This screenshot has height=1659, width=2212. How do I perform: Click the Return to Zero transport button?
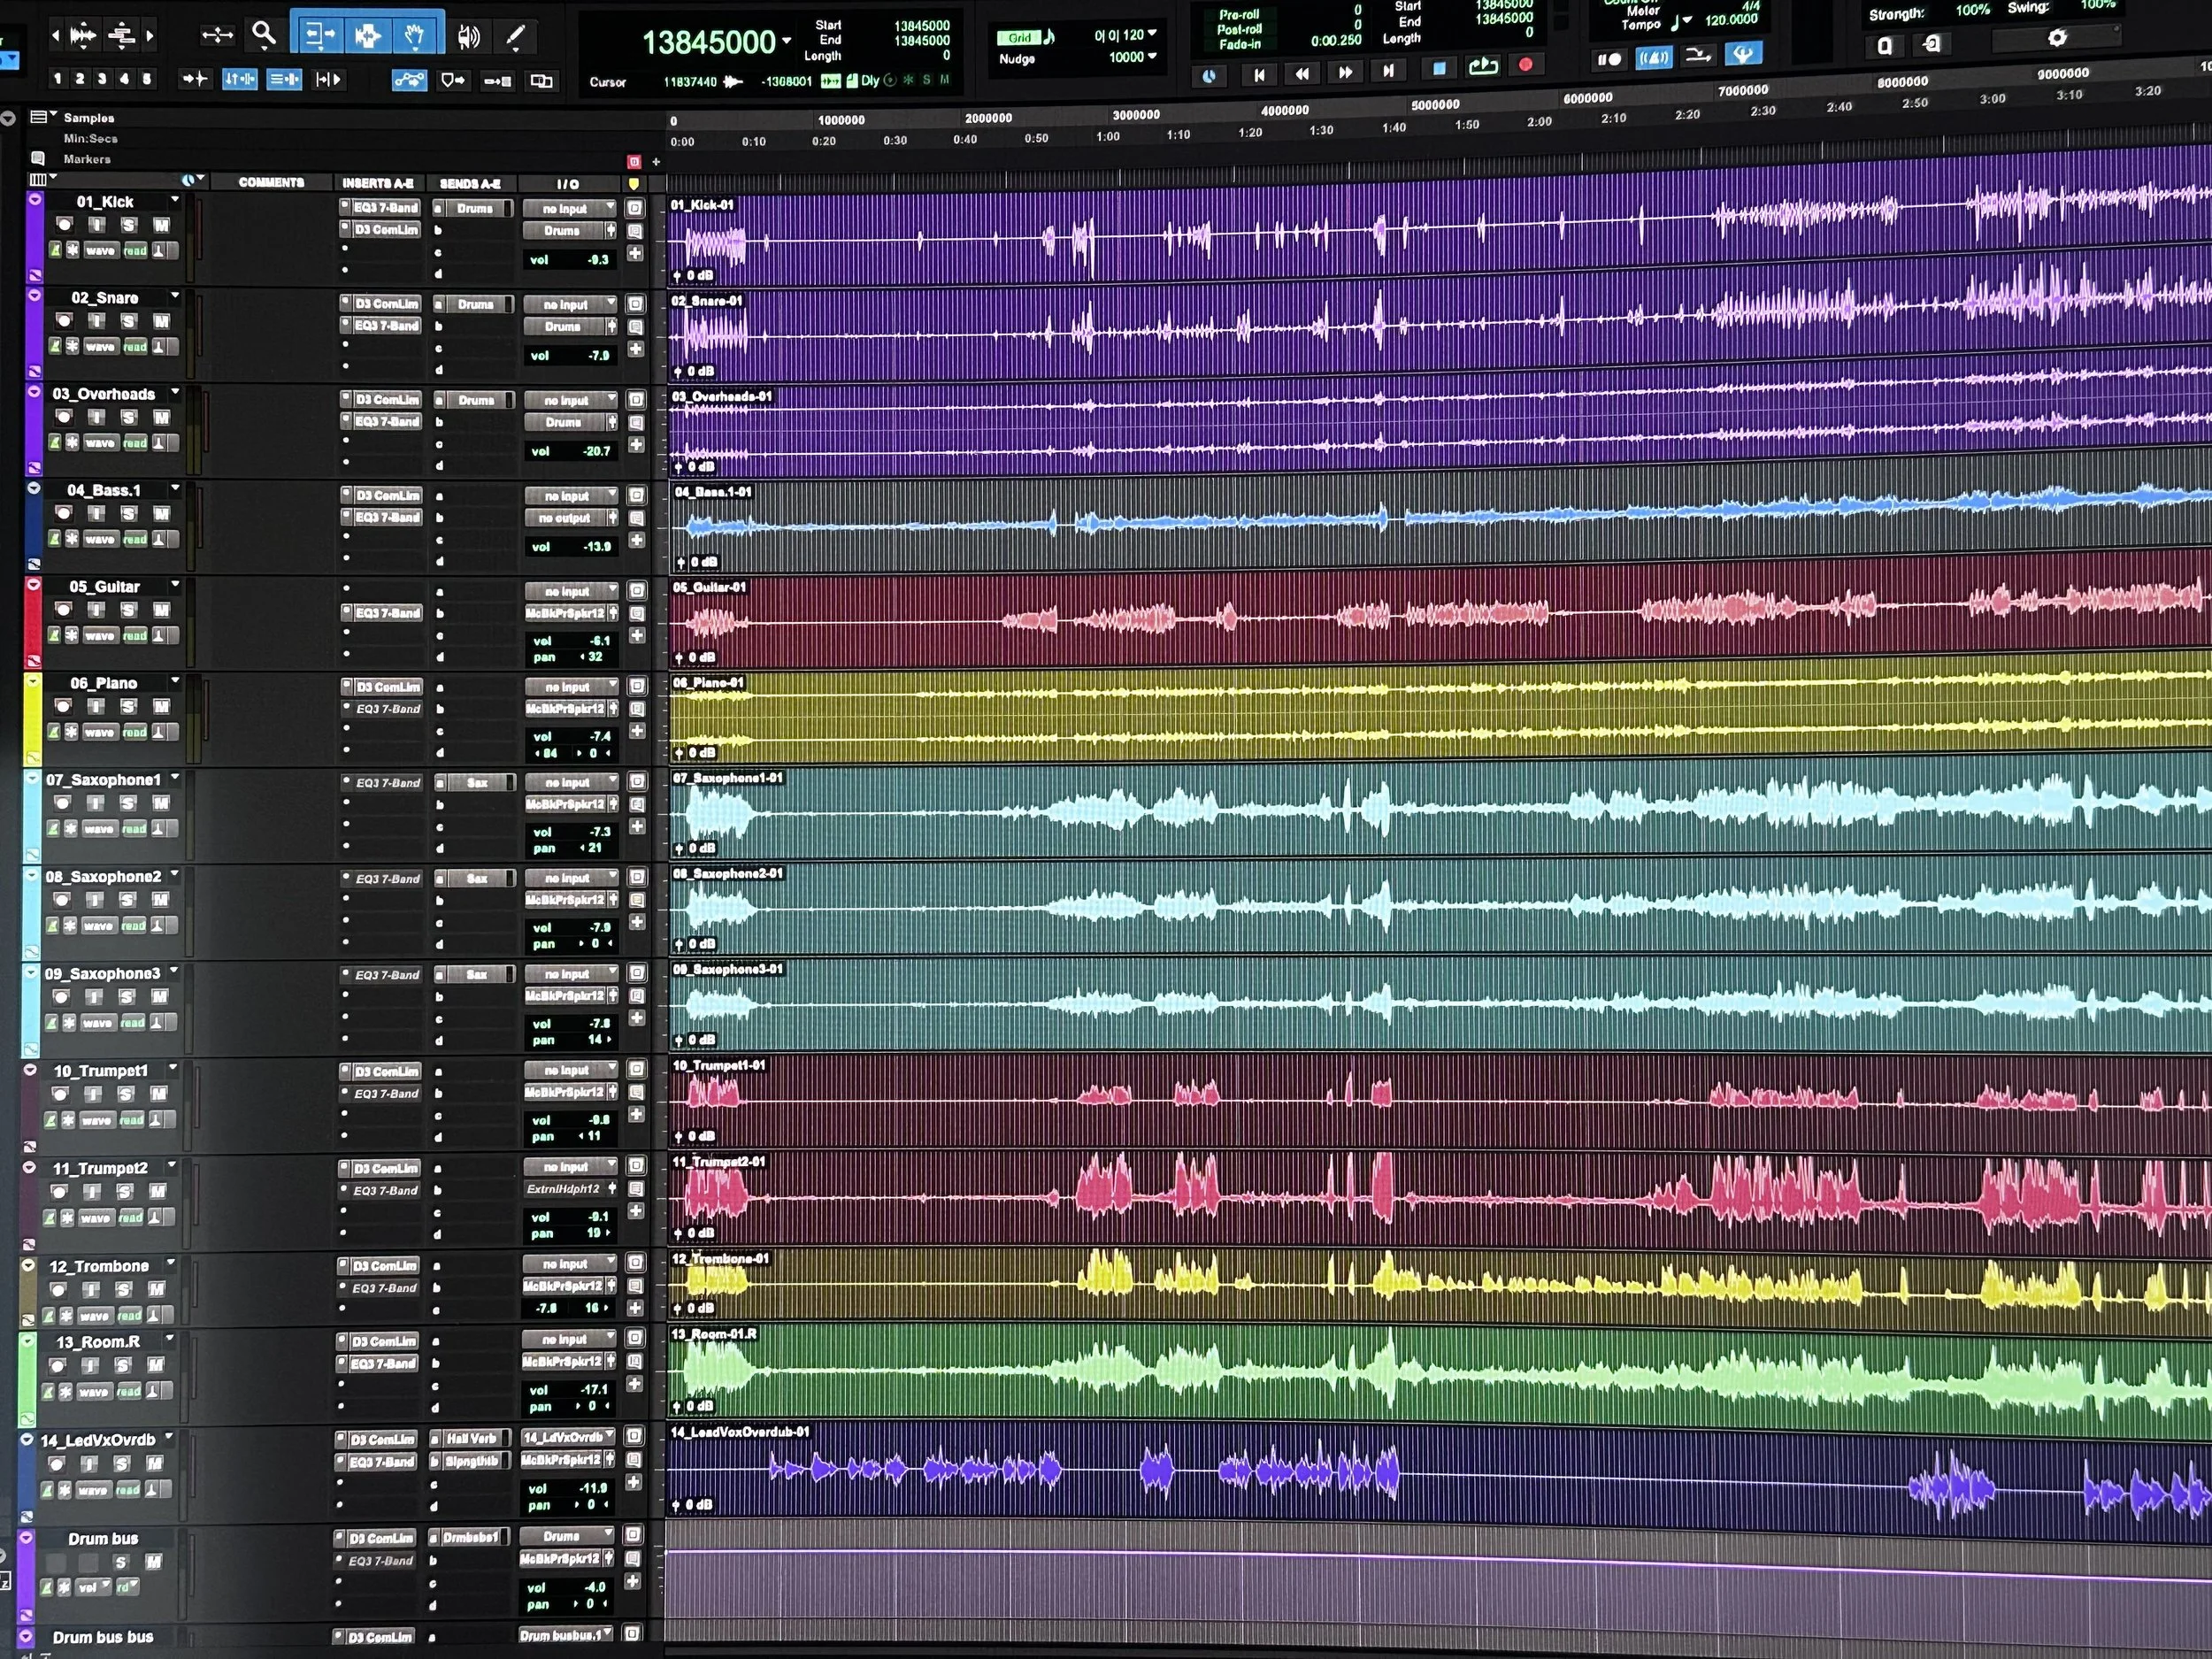1259,74
